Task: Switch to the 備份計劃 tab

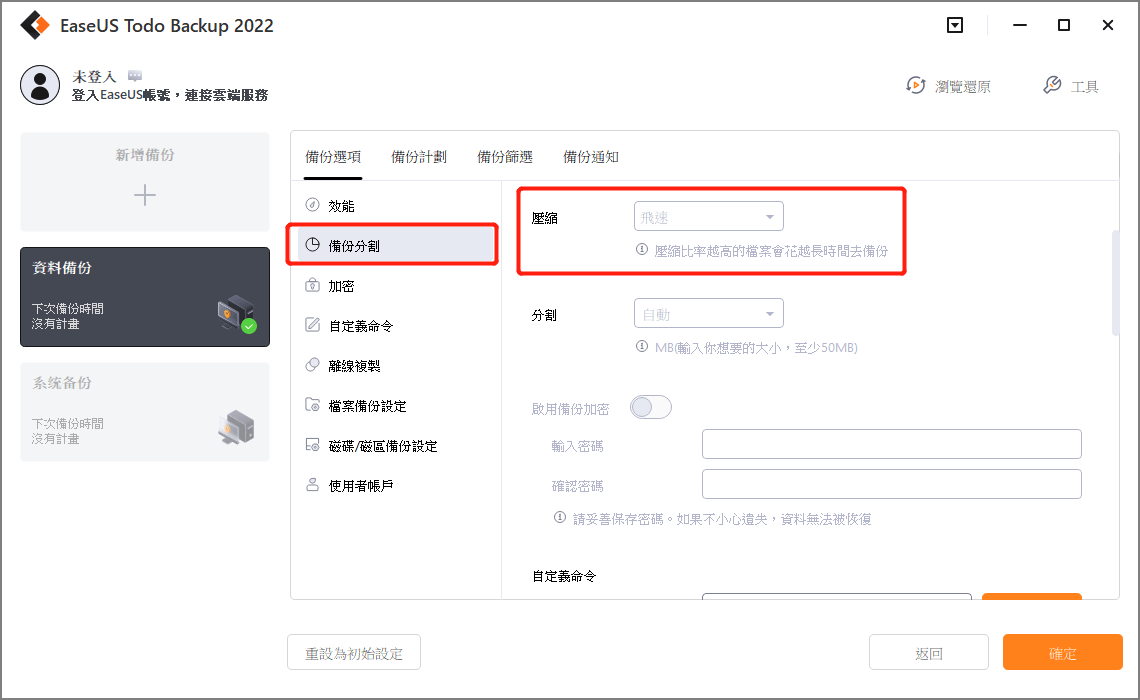Action: 419,157
